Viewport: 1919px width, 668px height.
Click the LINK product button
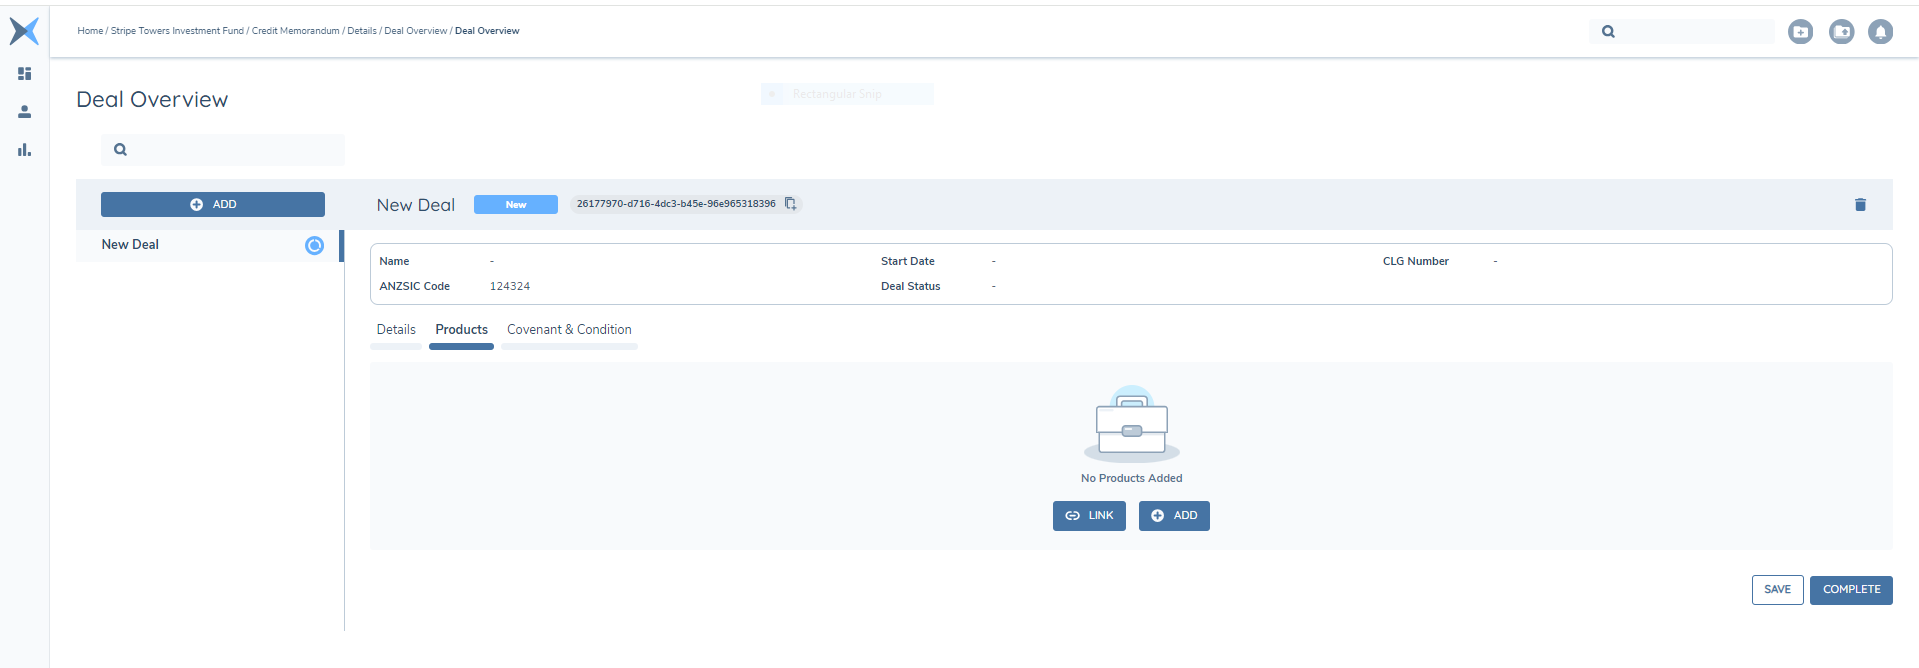coord(1089,516)
